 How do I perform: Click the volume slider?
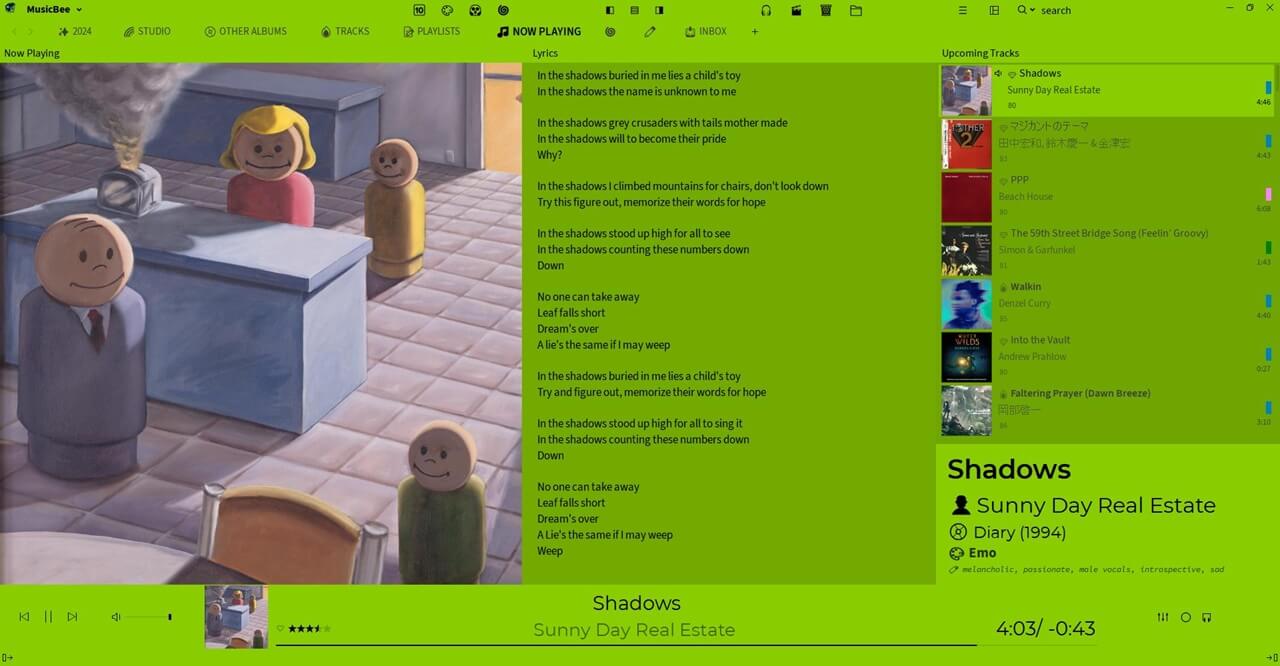click(148, 617)
